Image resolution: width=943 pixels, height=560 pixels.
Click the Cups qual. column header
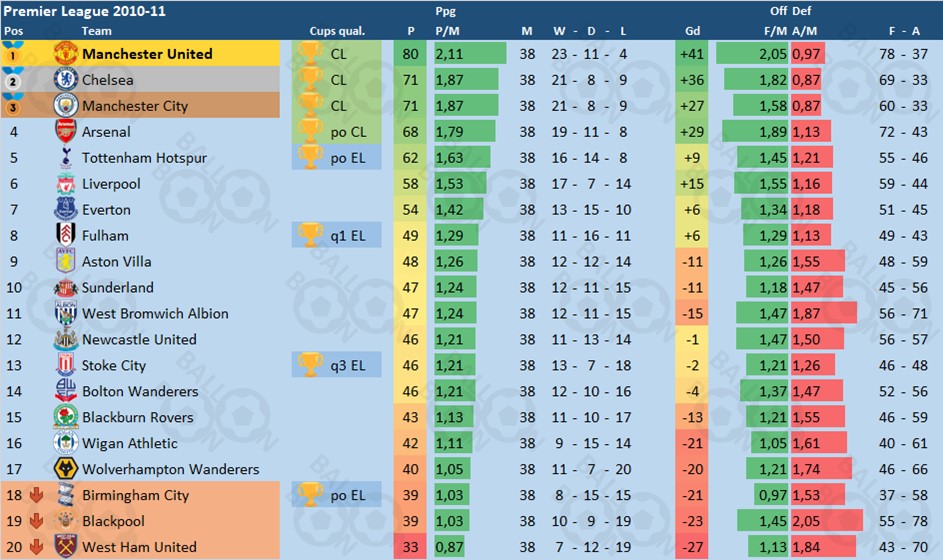click(337, 31)
